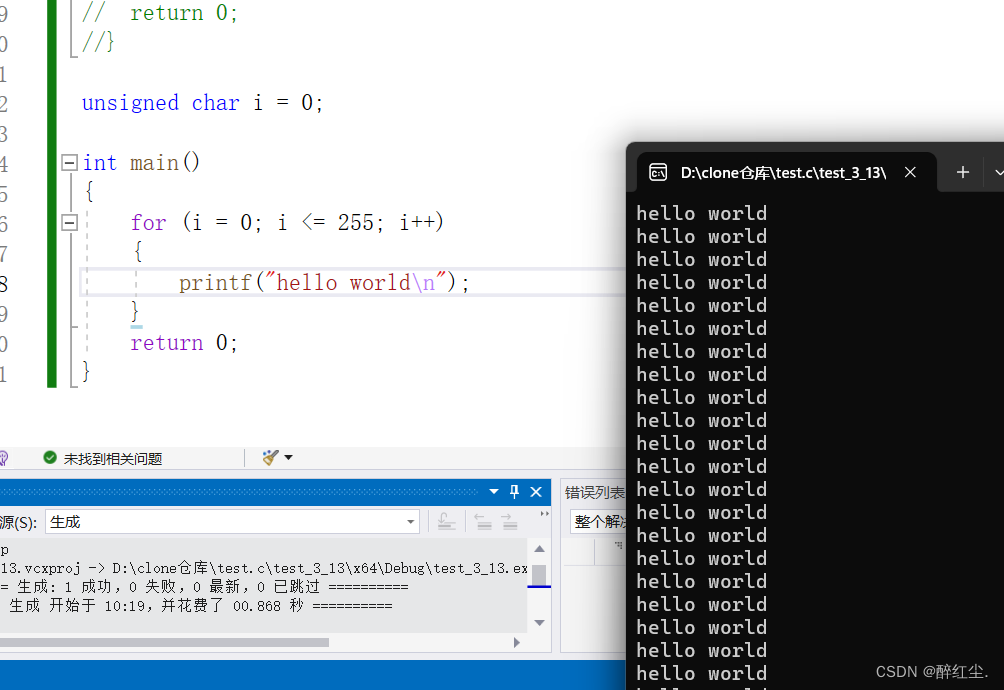
Task: Click the console icon in terminal tab
Action: click(658, 173)
